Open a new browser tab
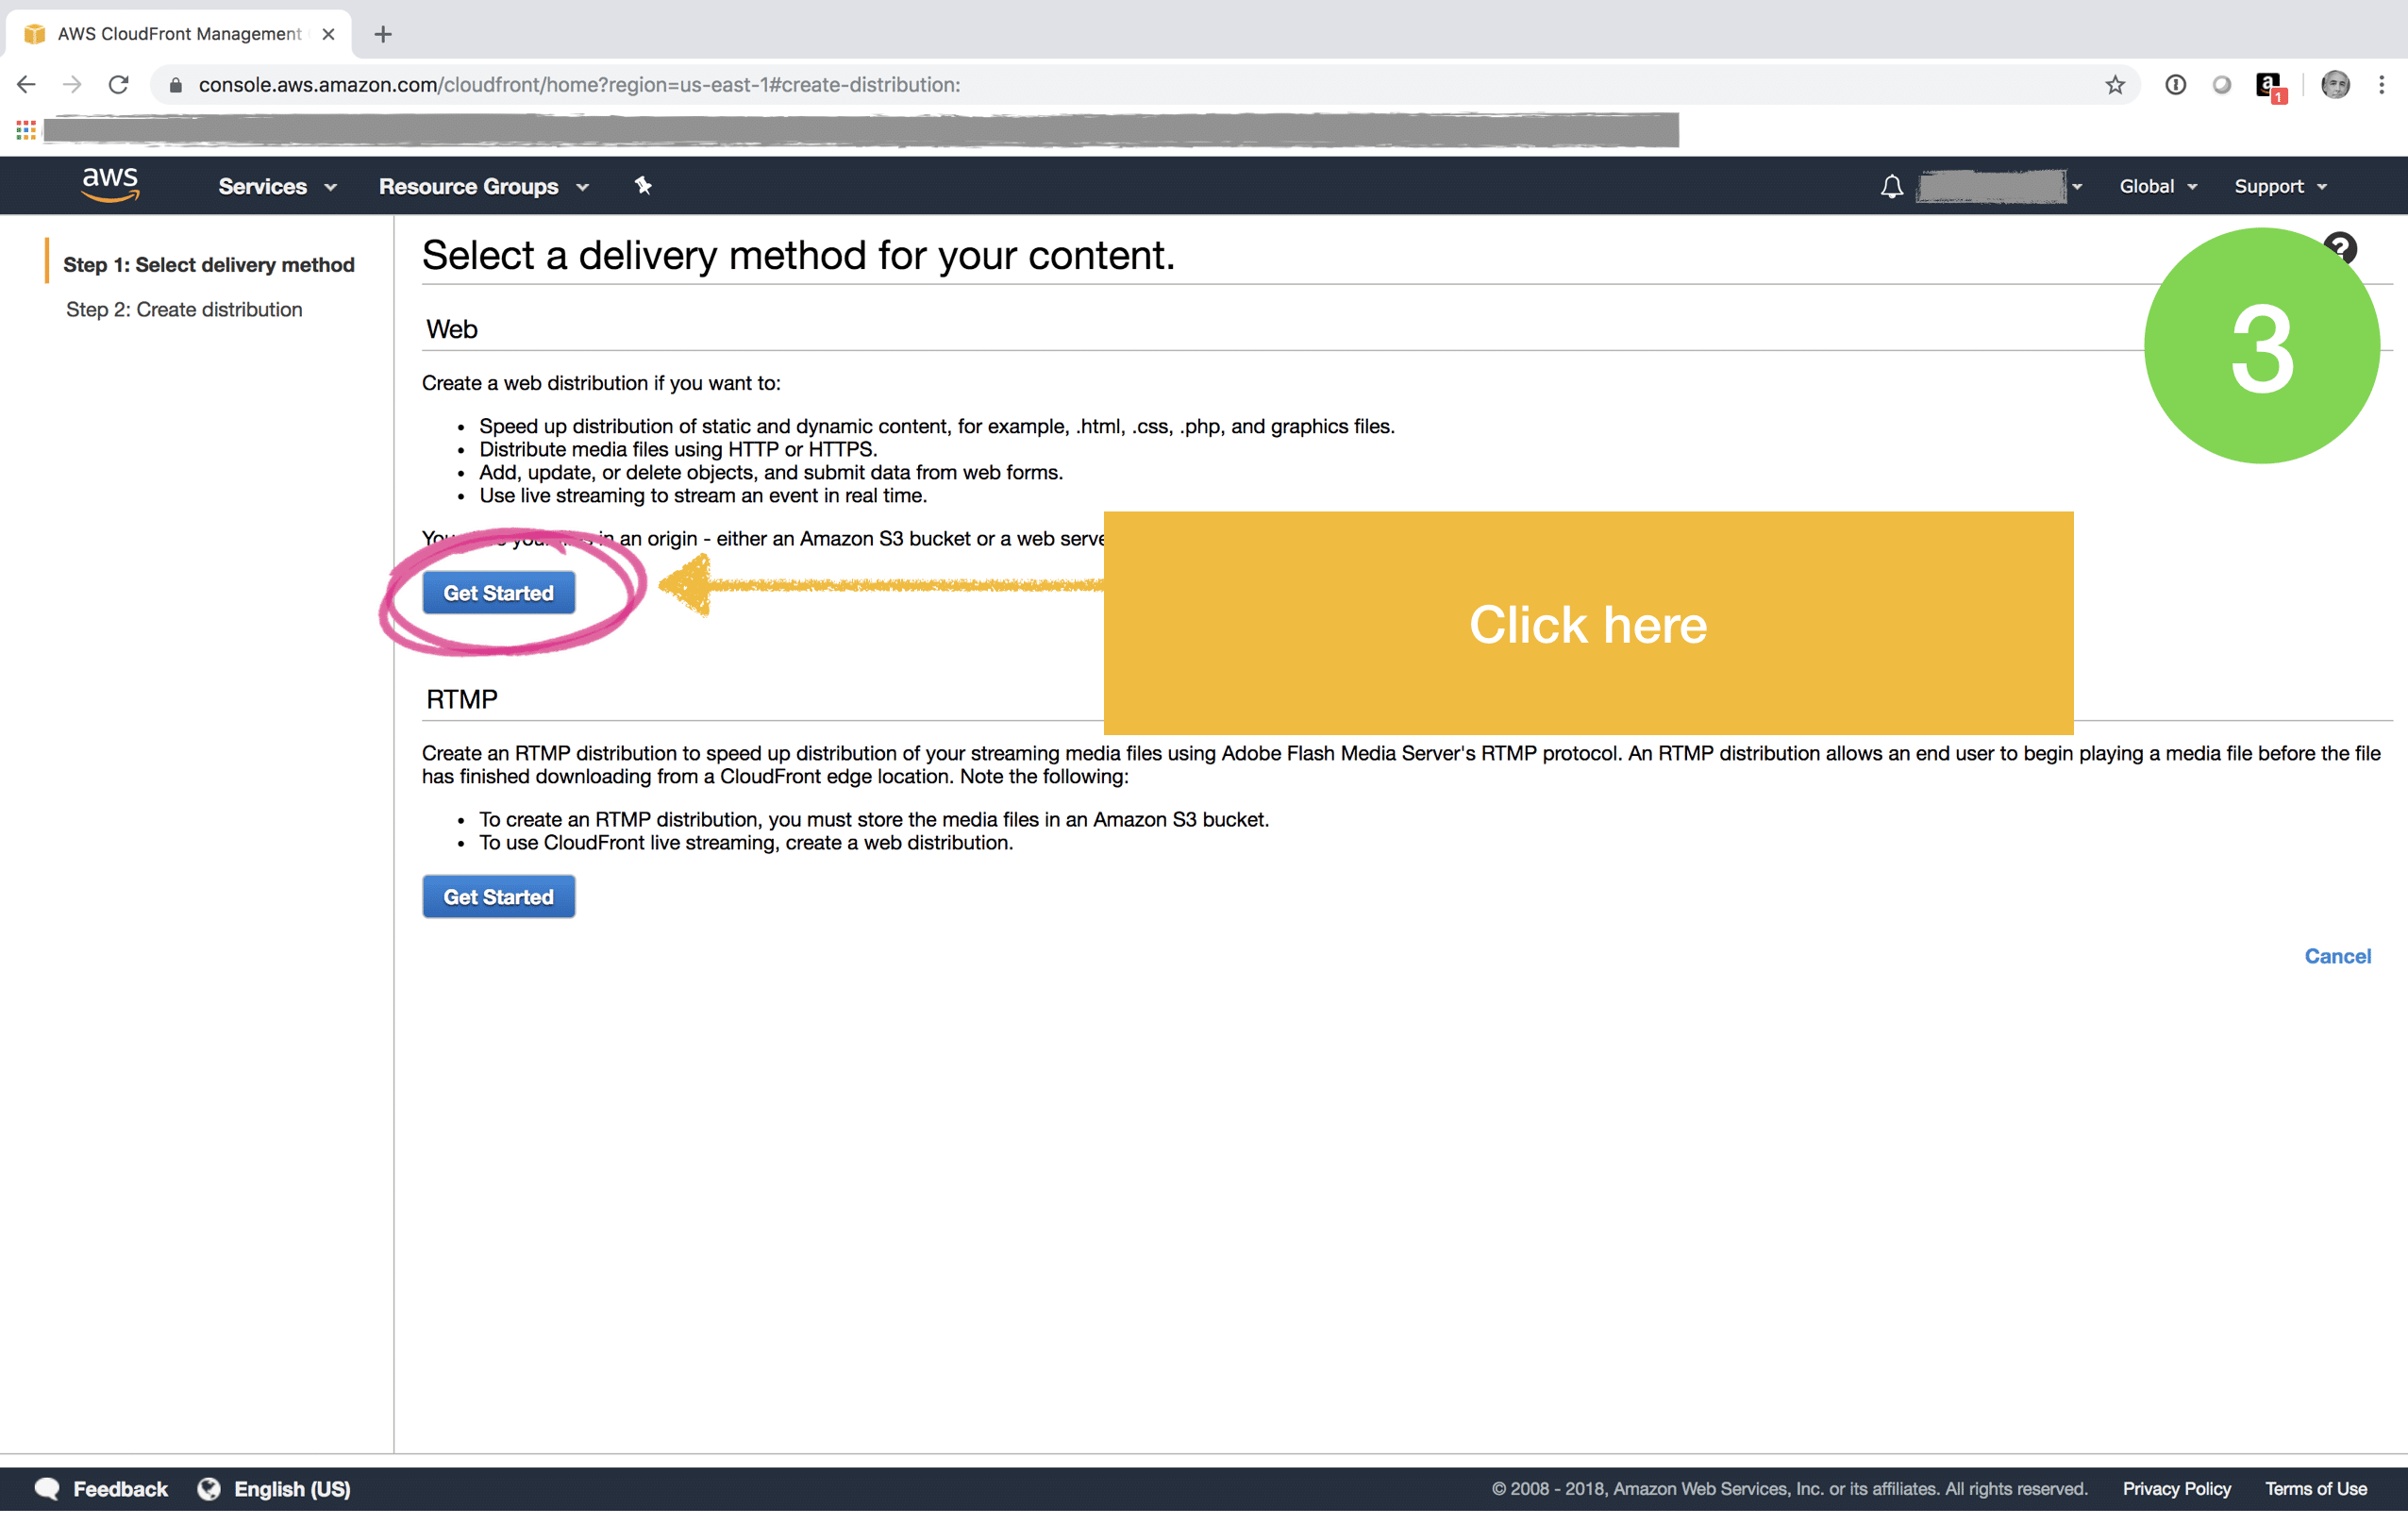Viewport: 2408px width, 1525px height. click(x=382, y=34)
